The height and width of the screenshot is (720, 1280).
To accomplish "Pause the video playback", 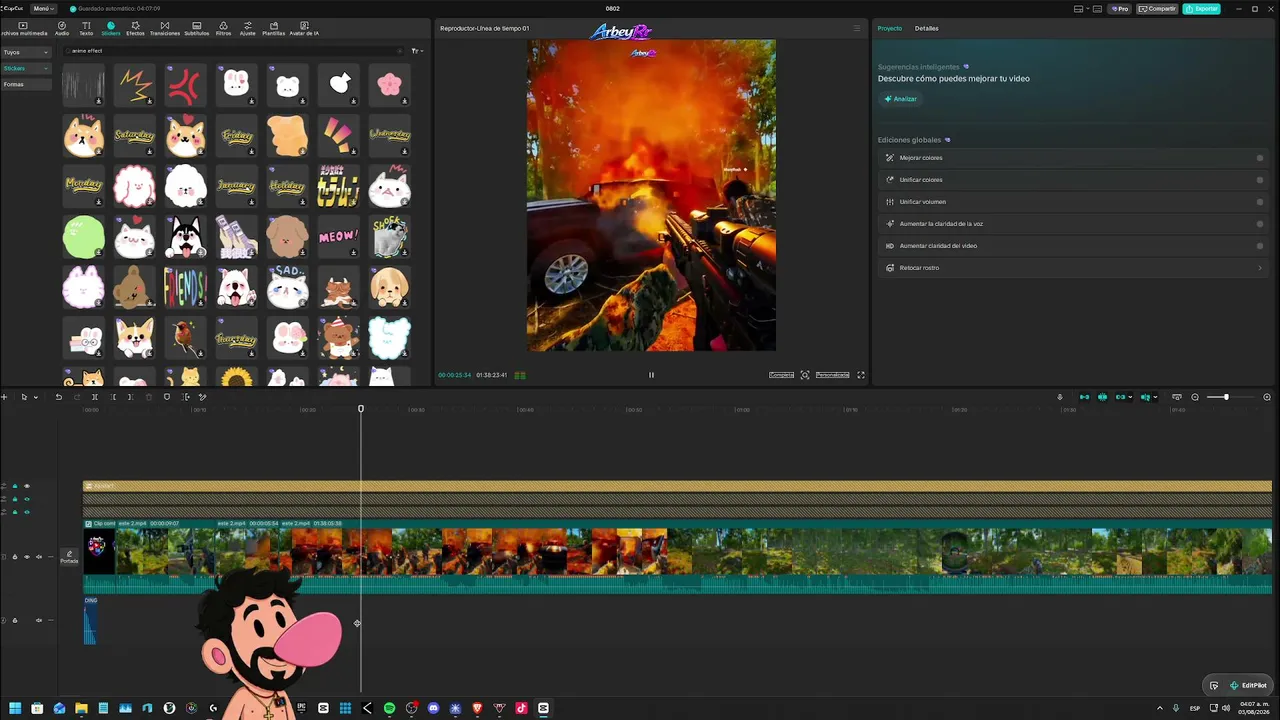I will [651, 375].
